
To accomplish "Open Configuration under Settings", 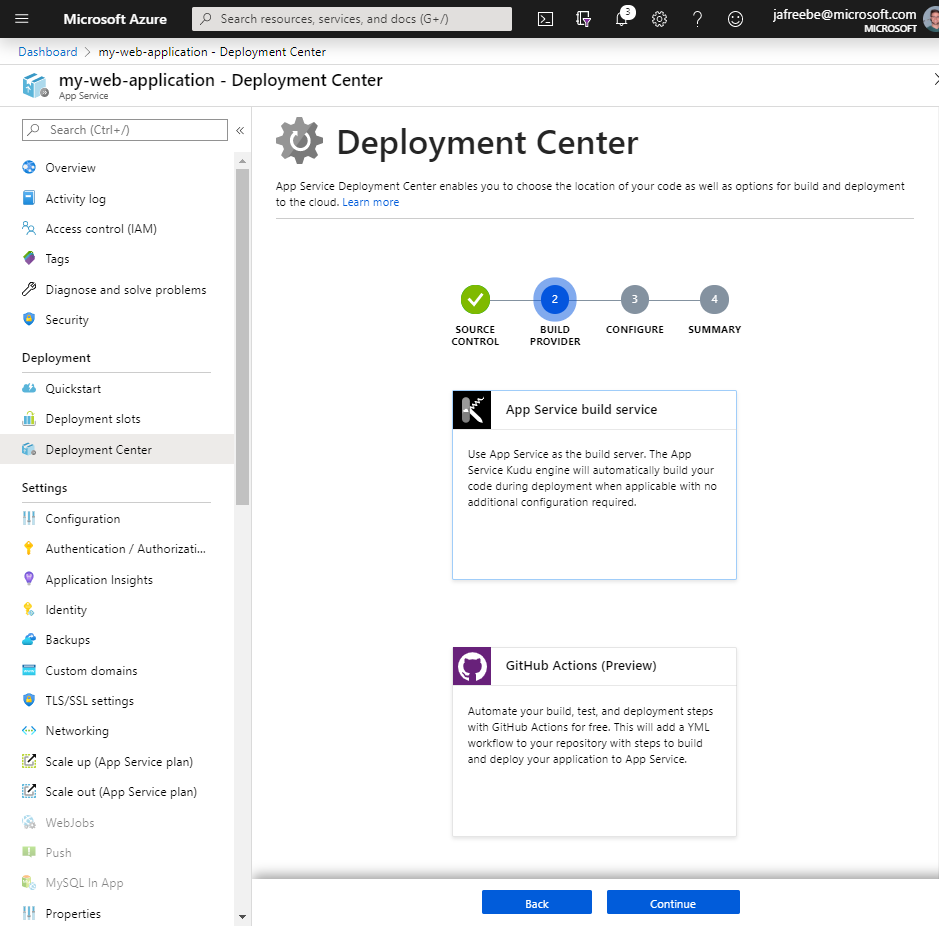I will tap(82, 519).
